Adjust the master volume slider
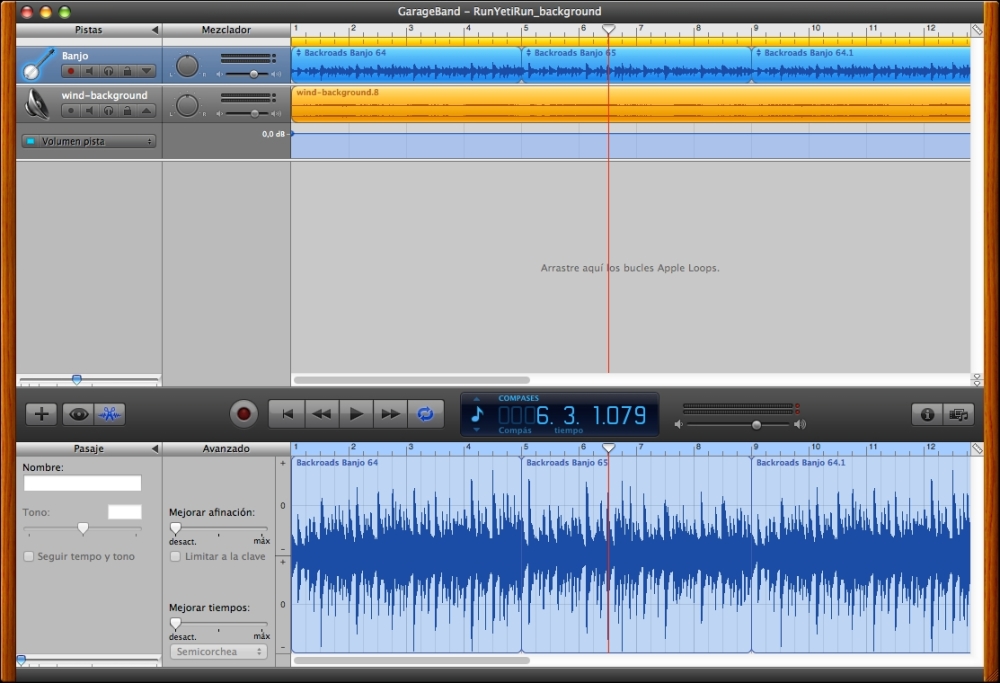 click(x=756, y=425)
